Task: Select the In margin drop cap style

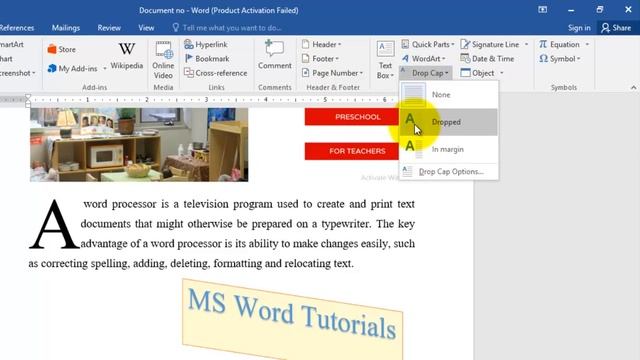Action: click(449, 149)
